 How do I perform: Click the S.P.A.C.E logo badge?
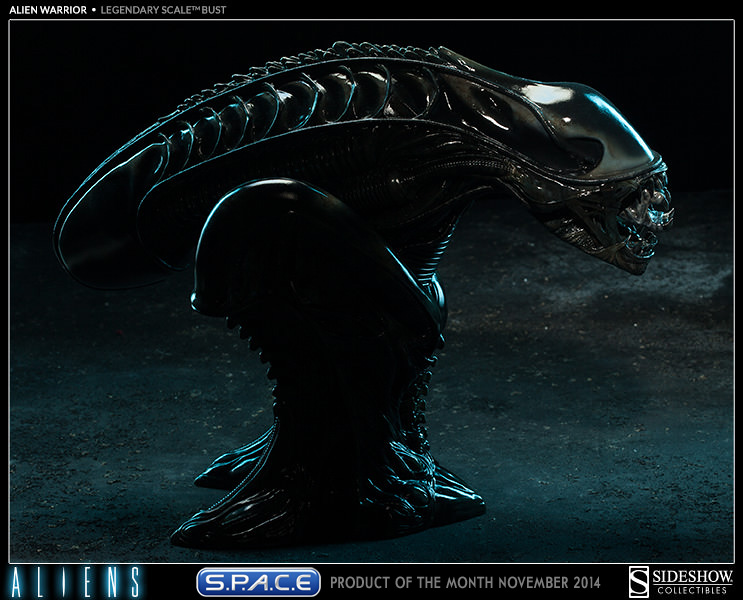coord(259,581)
